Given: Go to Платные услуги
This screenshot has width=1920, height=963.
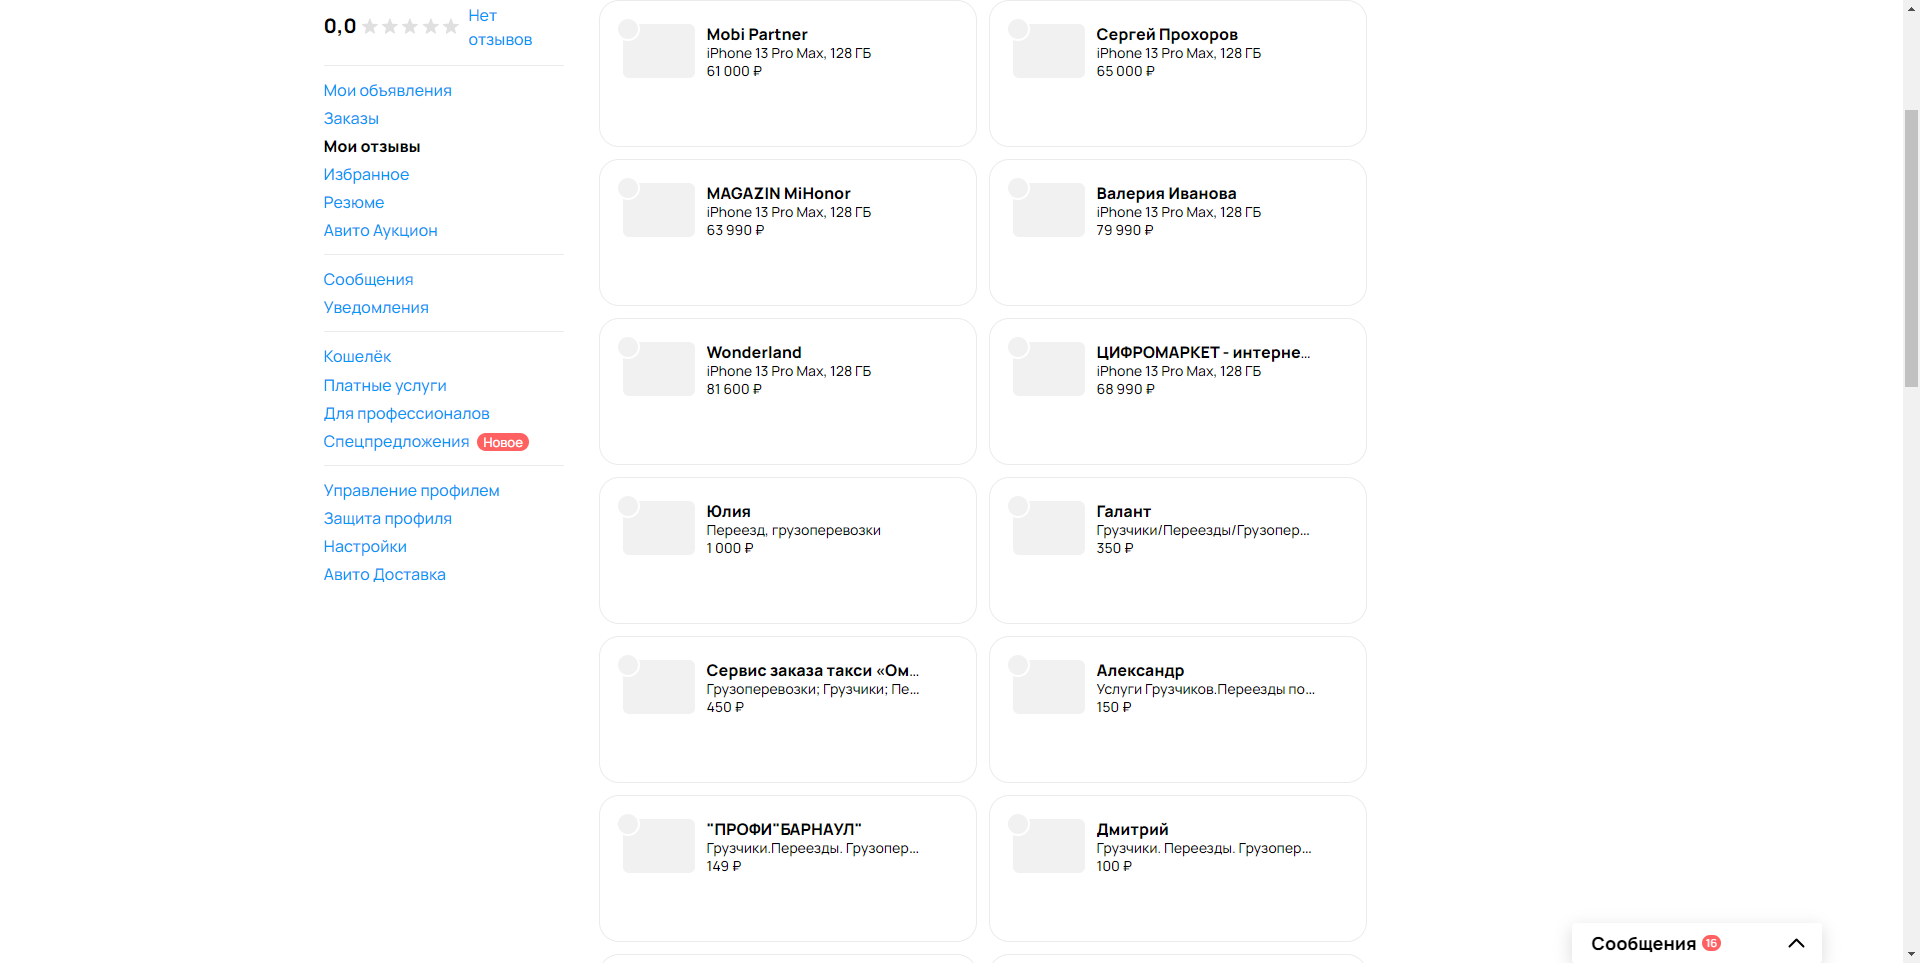Looking at the screenshot, I should [x=385, y=386].
